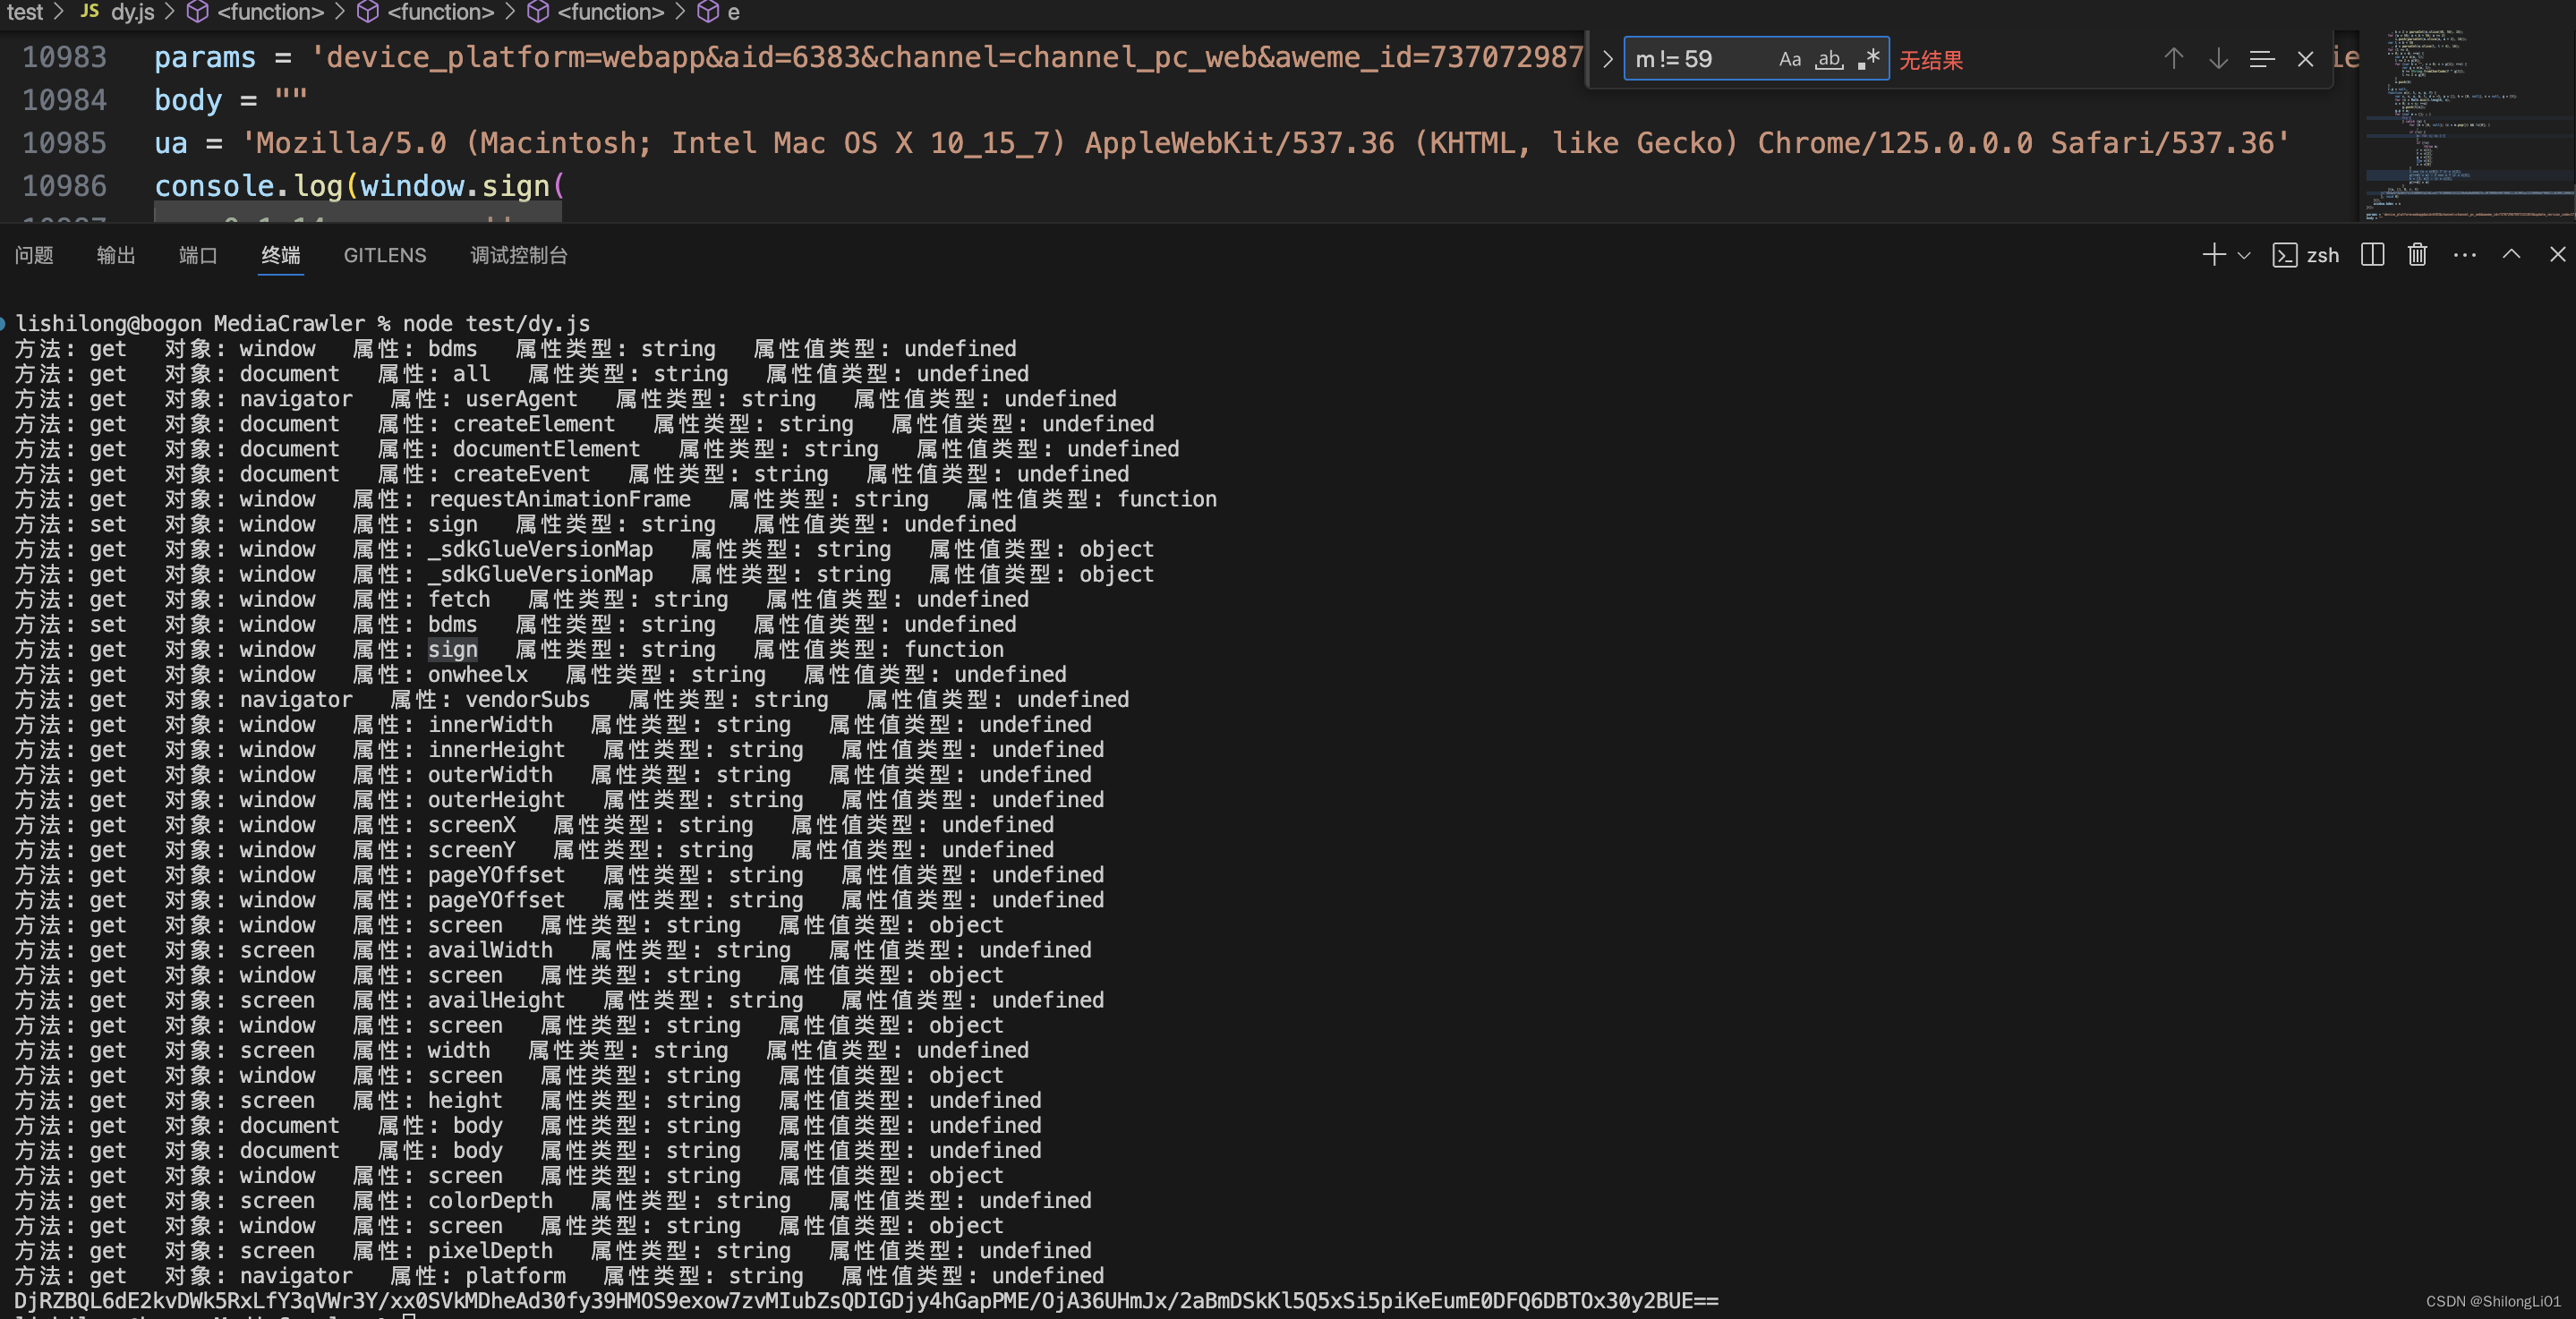Expand the replace field chevron
The image size is (2576, 1319).
pyautogui.click(x=1607, y=59)
